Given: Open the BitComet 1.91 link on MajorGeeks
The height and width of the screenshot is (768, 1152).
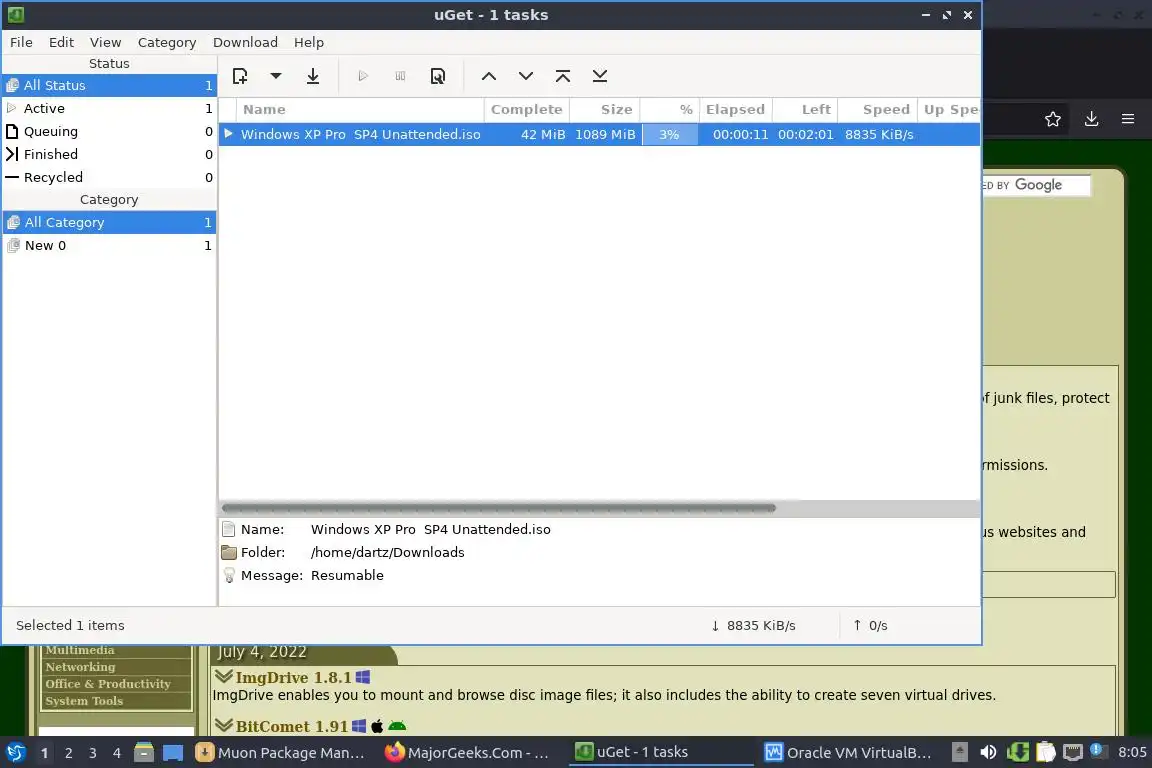Looking at the screenshot, I should (292, 726).
